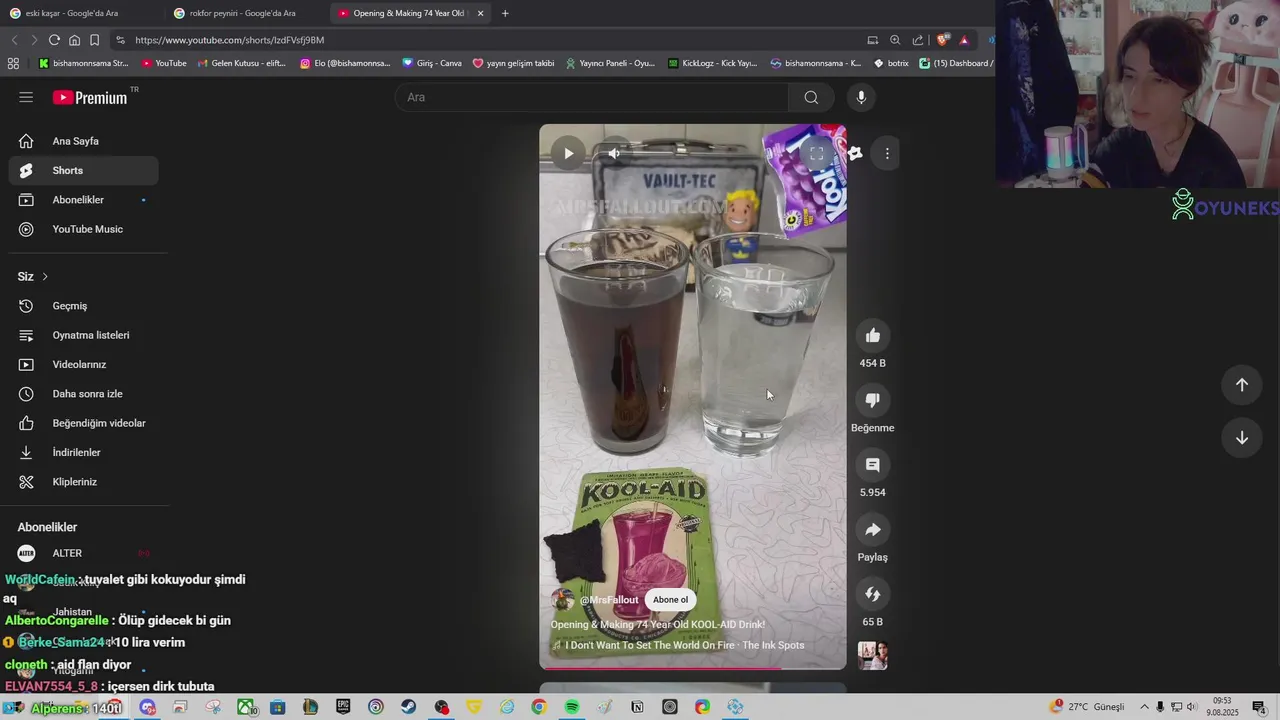Open the sound source thumbnail

point(872,656)
